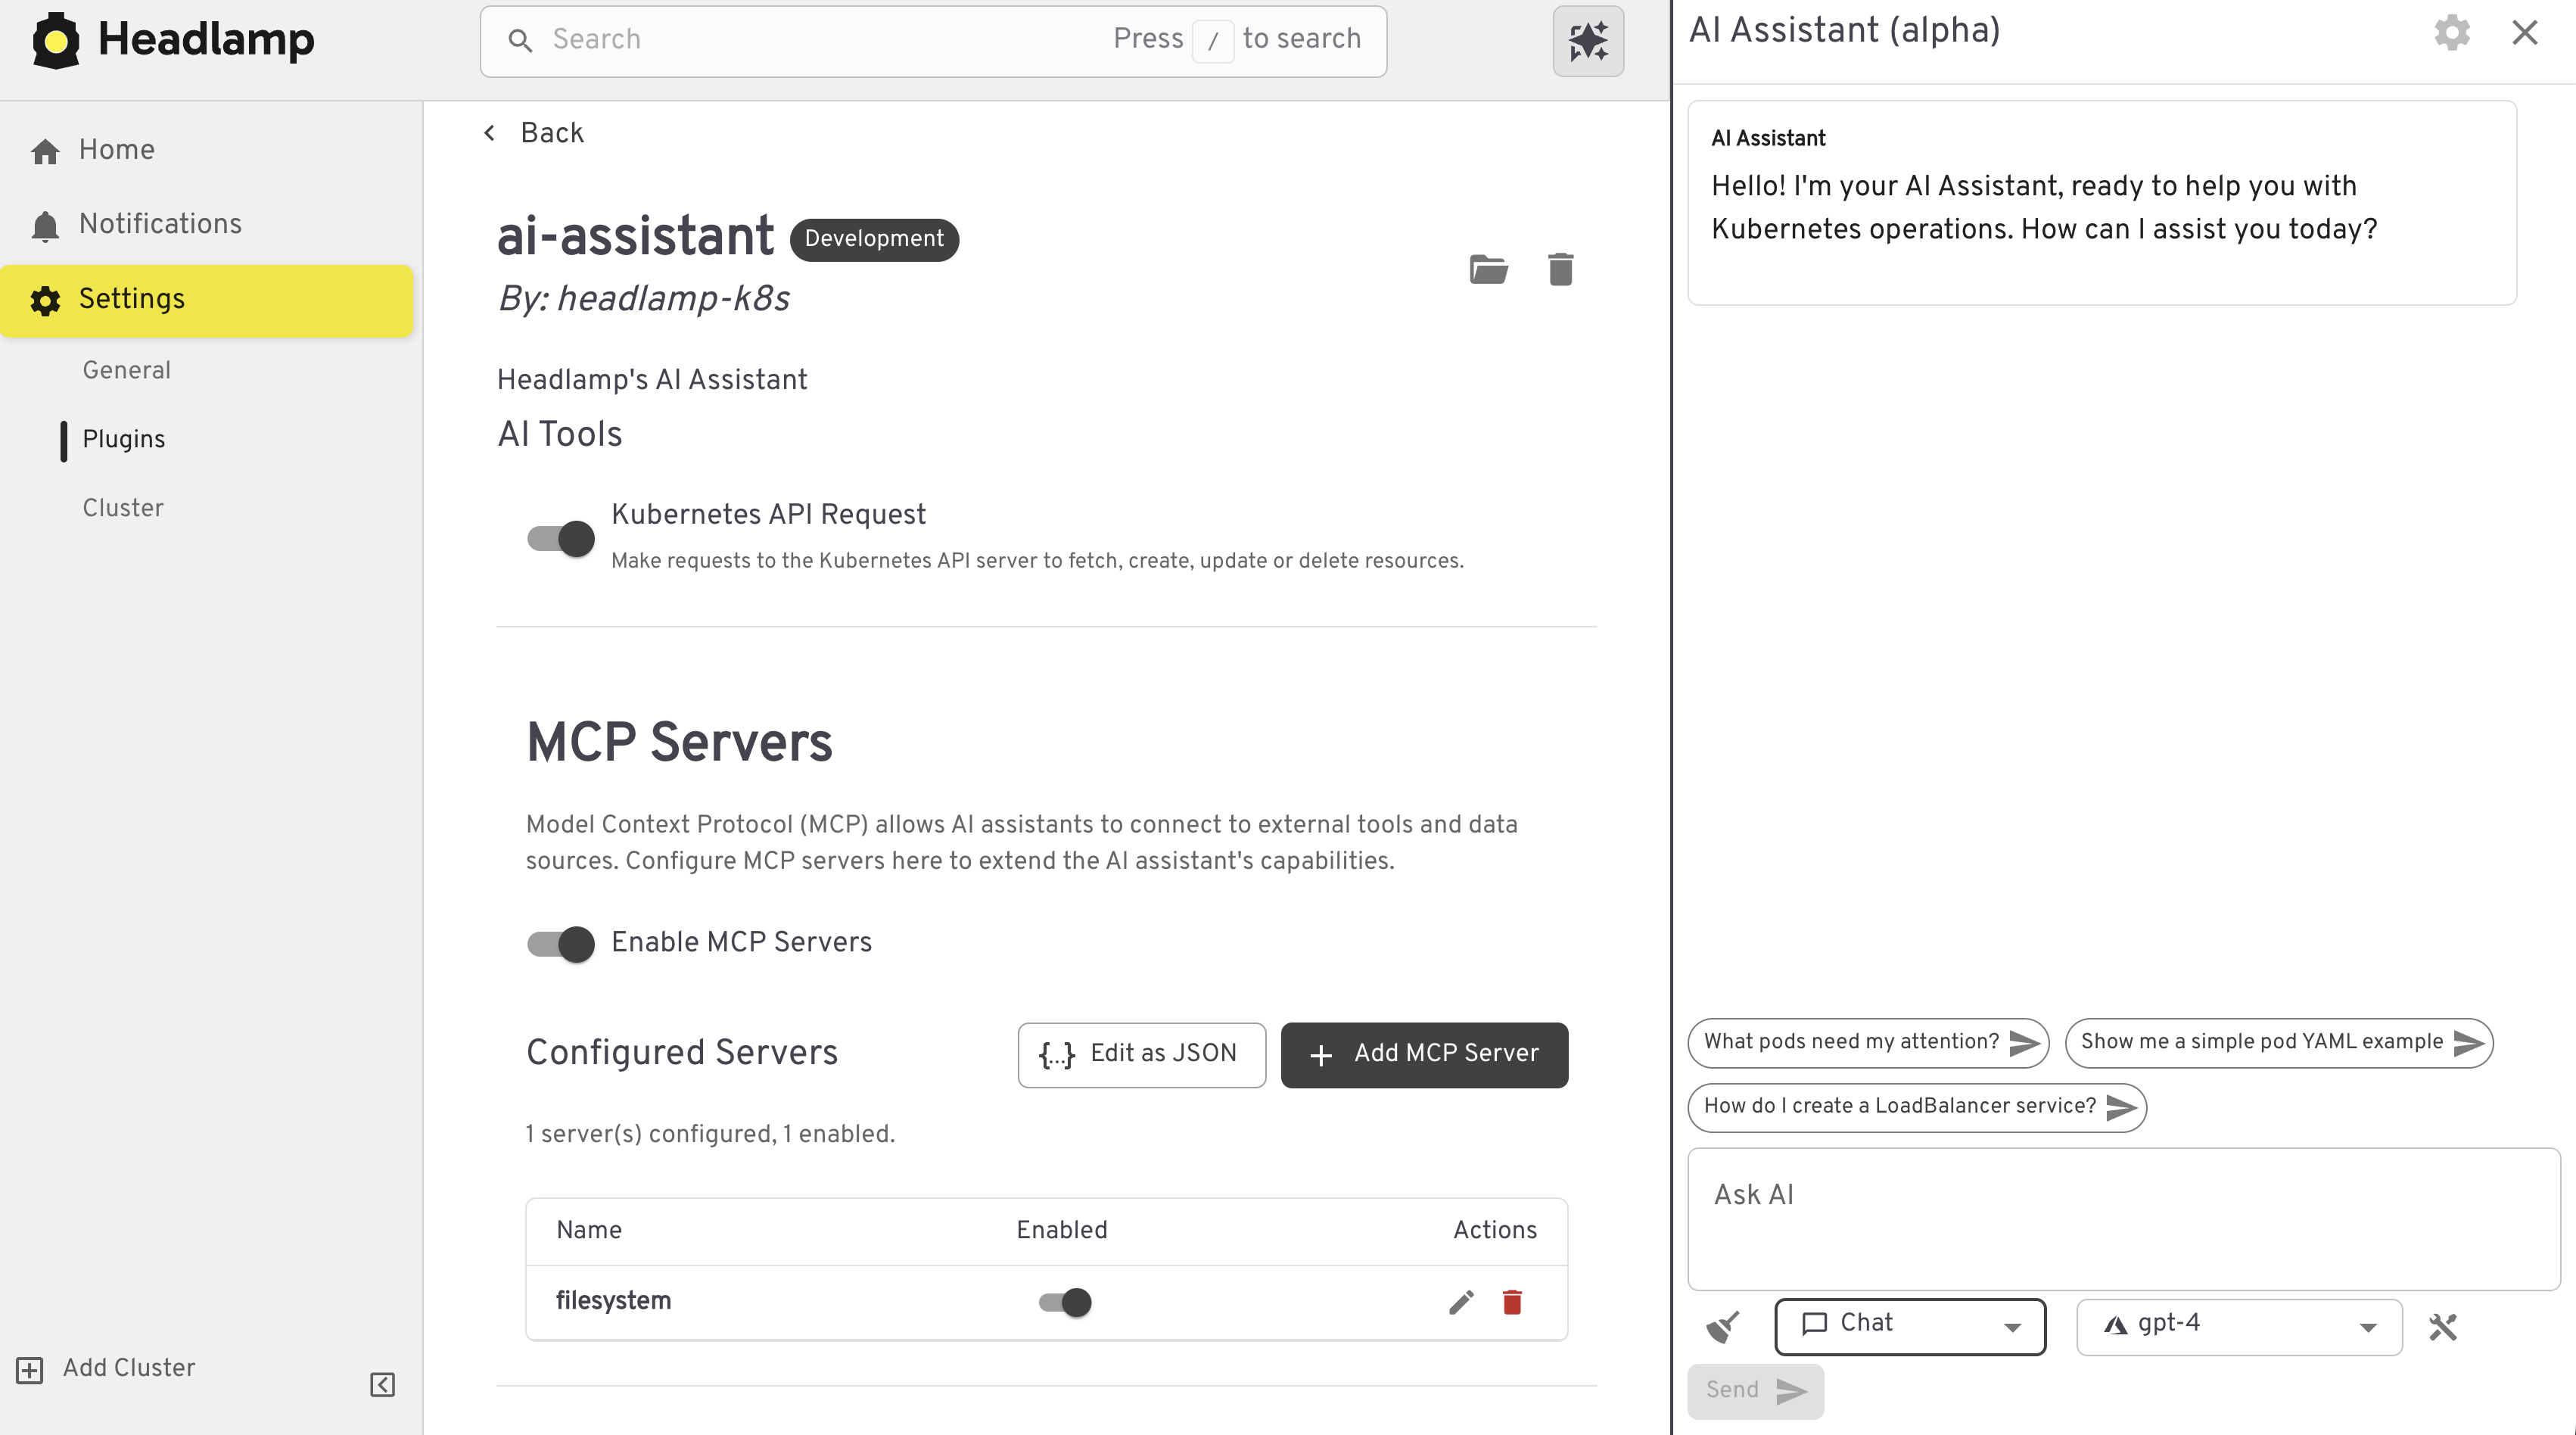The image size is (2576, 1435).
Task: Click the AI Assistant greeting message
Action: pyautogui.click(x=2044, y=207)
